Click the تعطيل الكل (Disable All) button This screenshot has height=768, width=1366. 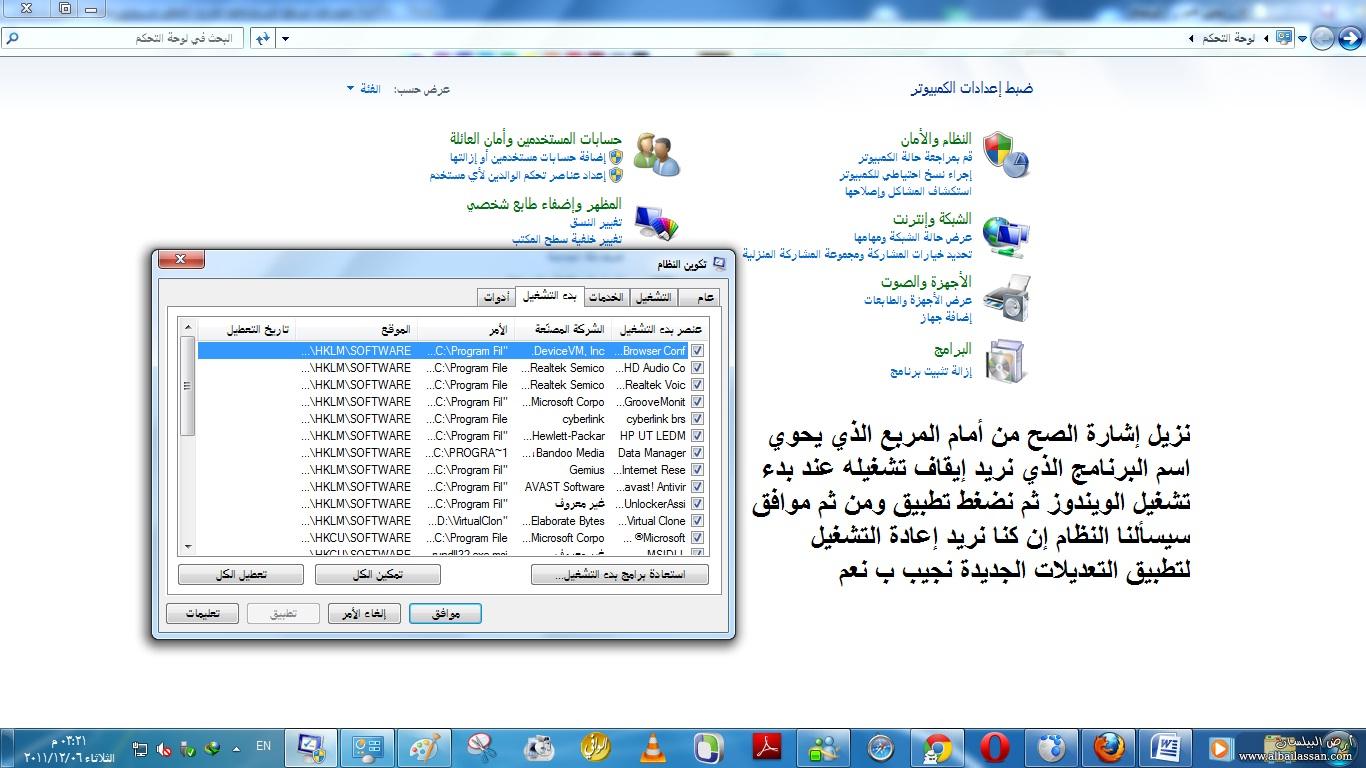pos(240,574)
